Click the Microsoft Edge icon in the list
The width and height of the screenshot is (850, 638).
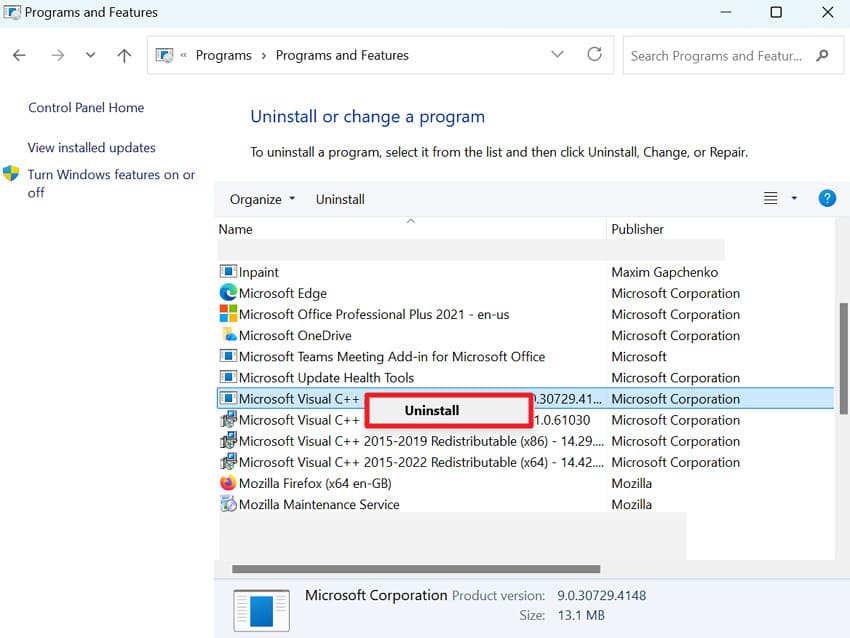click(x=226, y=293)
